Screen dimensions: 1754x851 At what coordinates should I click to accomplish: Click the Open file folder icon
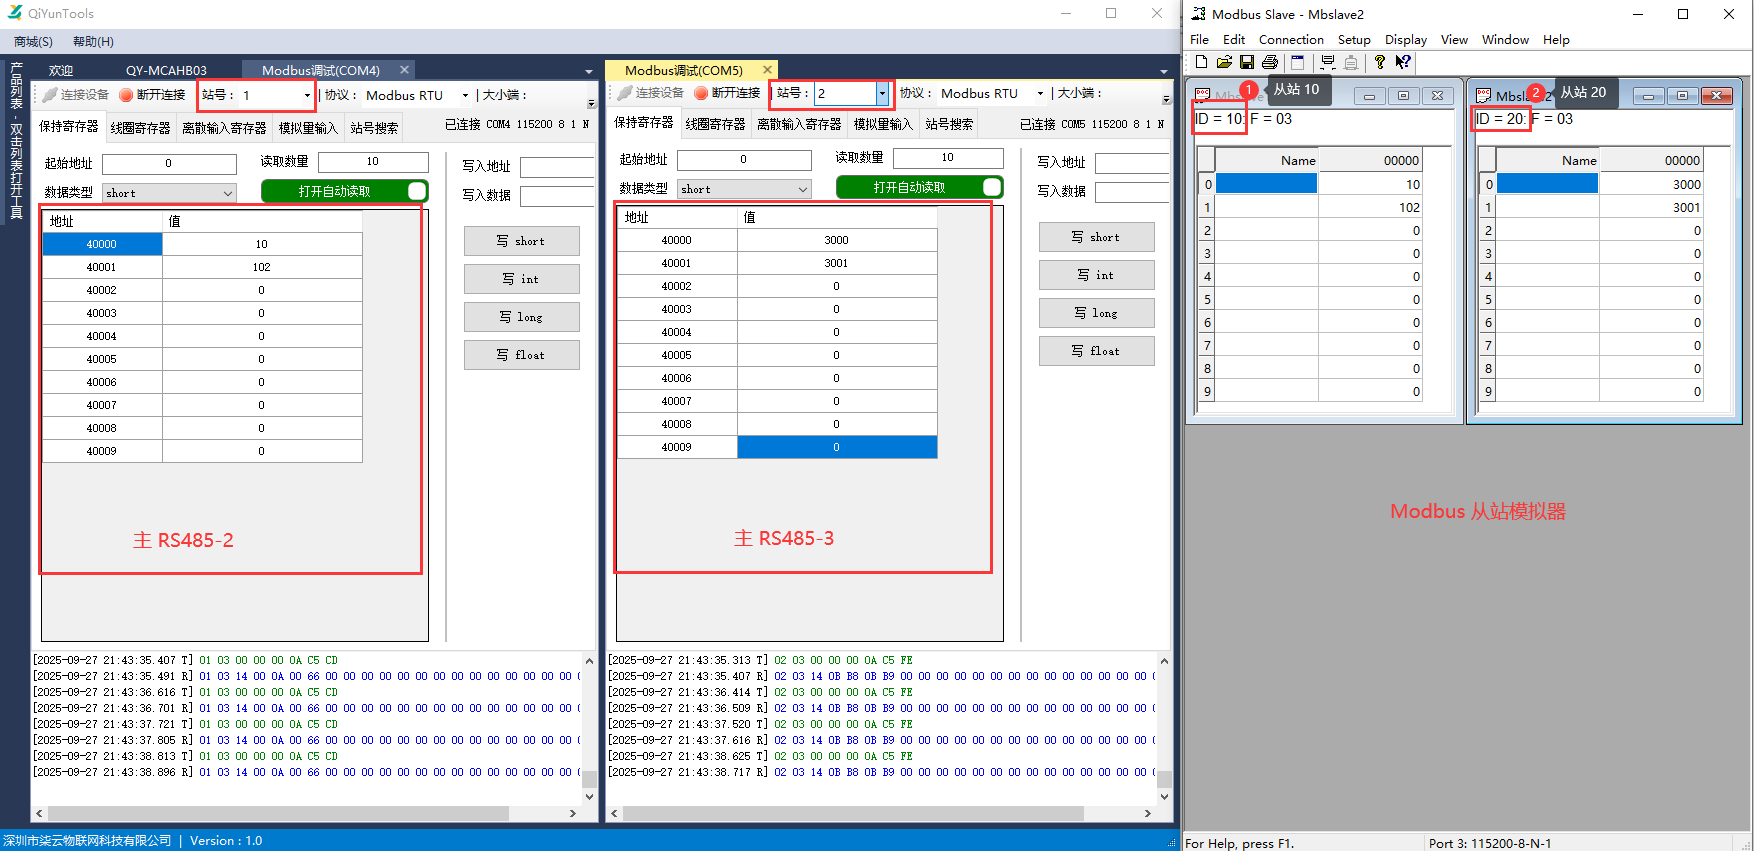(x=1224, y=62)
